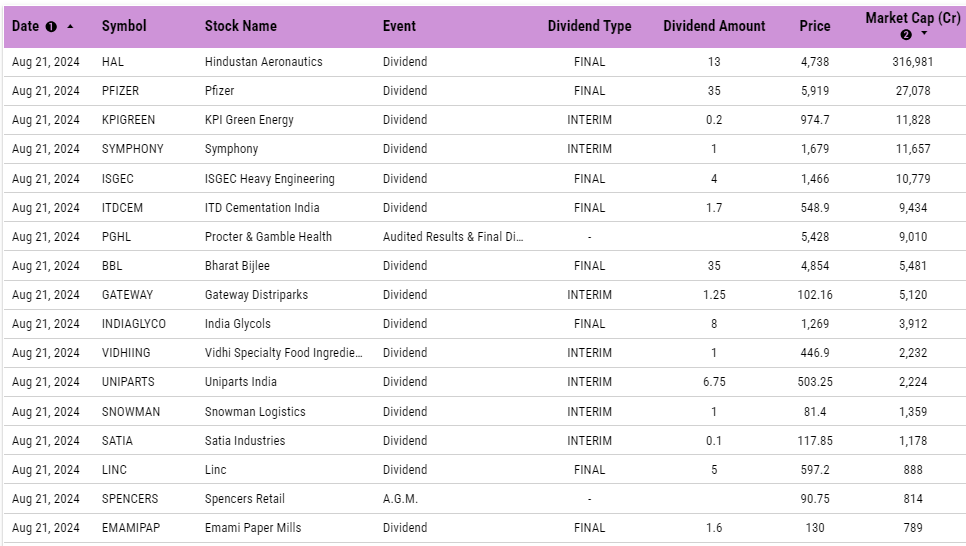
Task: Click the Pfizer stock name
Action: [219, 91]
